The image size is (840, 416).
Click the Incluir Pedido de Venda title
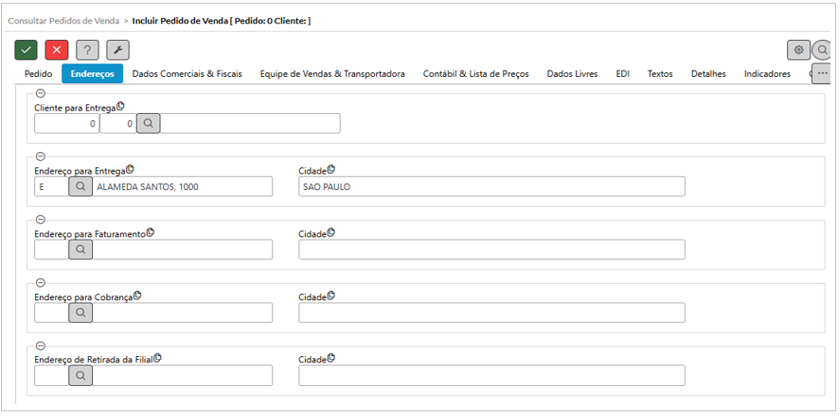[x=221, y=21]
